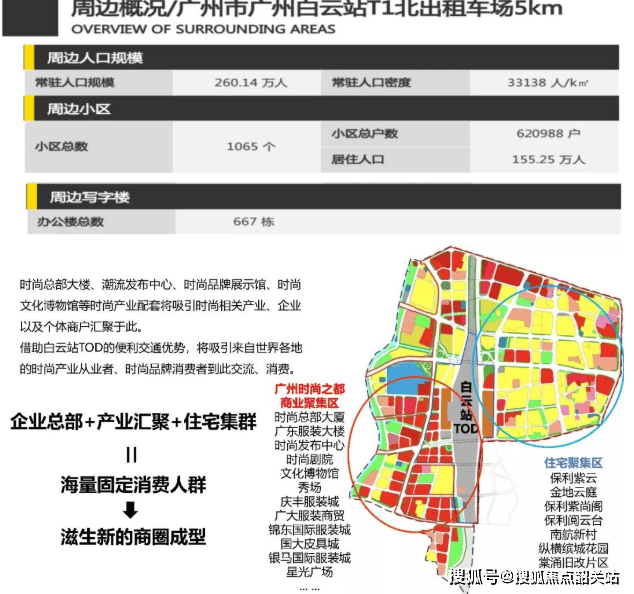Viewport: 634px width, 594px height.
Task: Click the blue '住宅聚集区' label
Action: pos(573,463)
